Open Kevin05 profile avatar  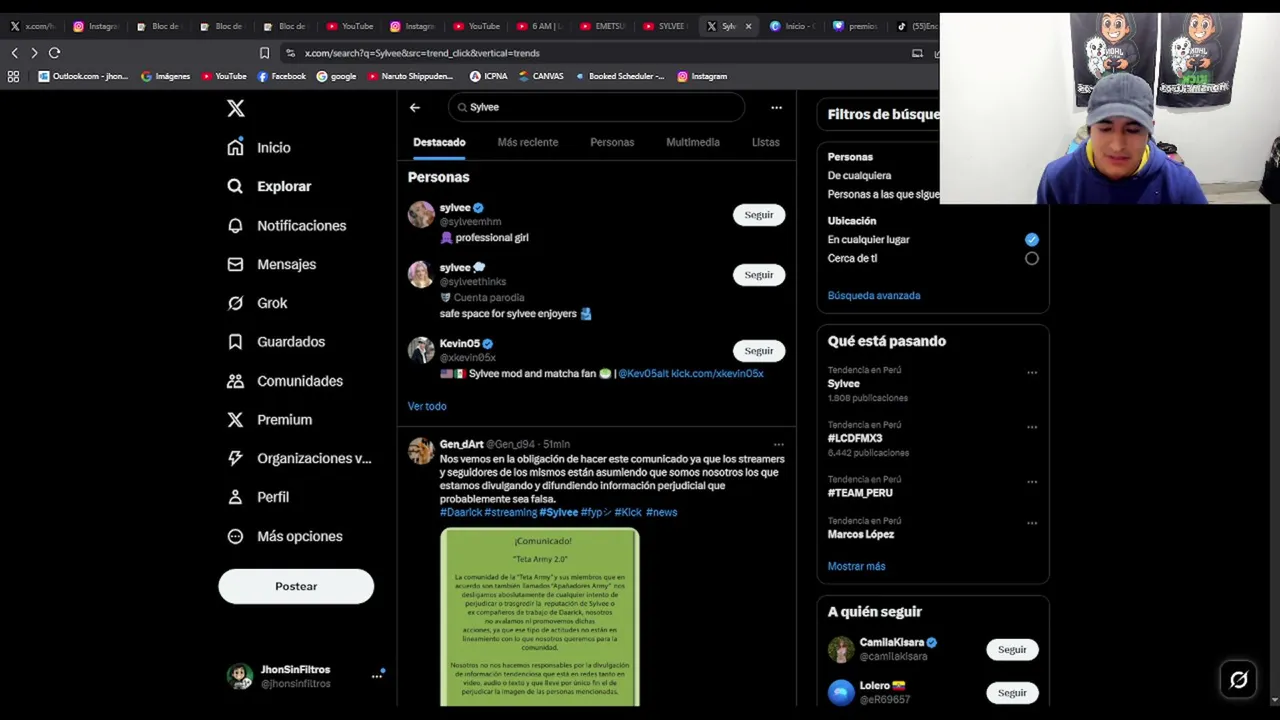(421, 350)
